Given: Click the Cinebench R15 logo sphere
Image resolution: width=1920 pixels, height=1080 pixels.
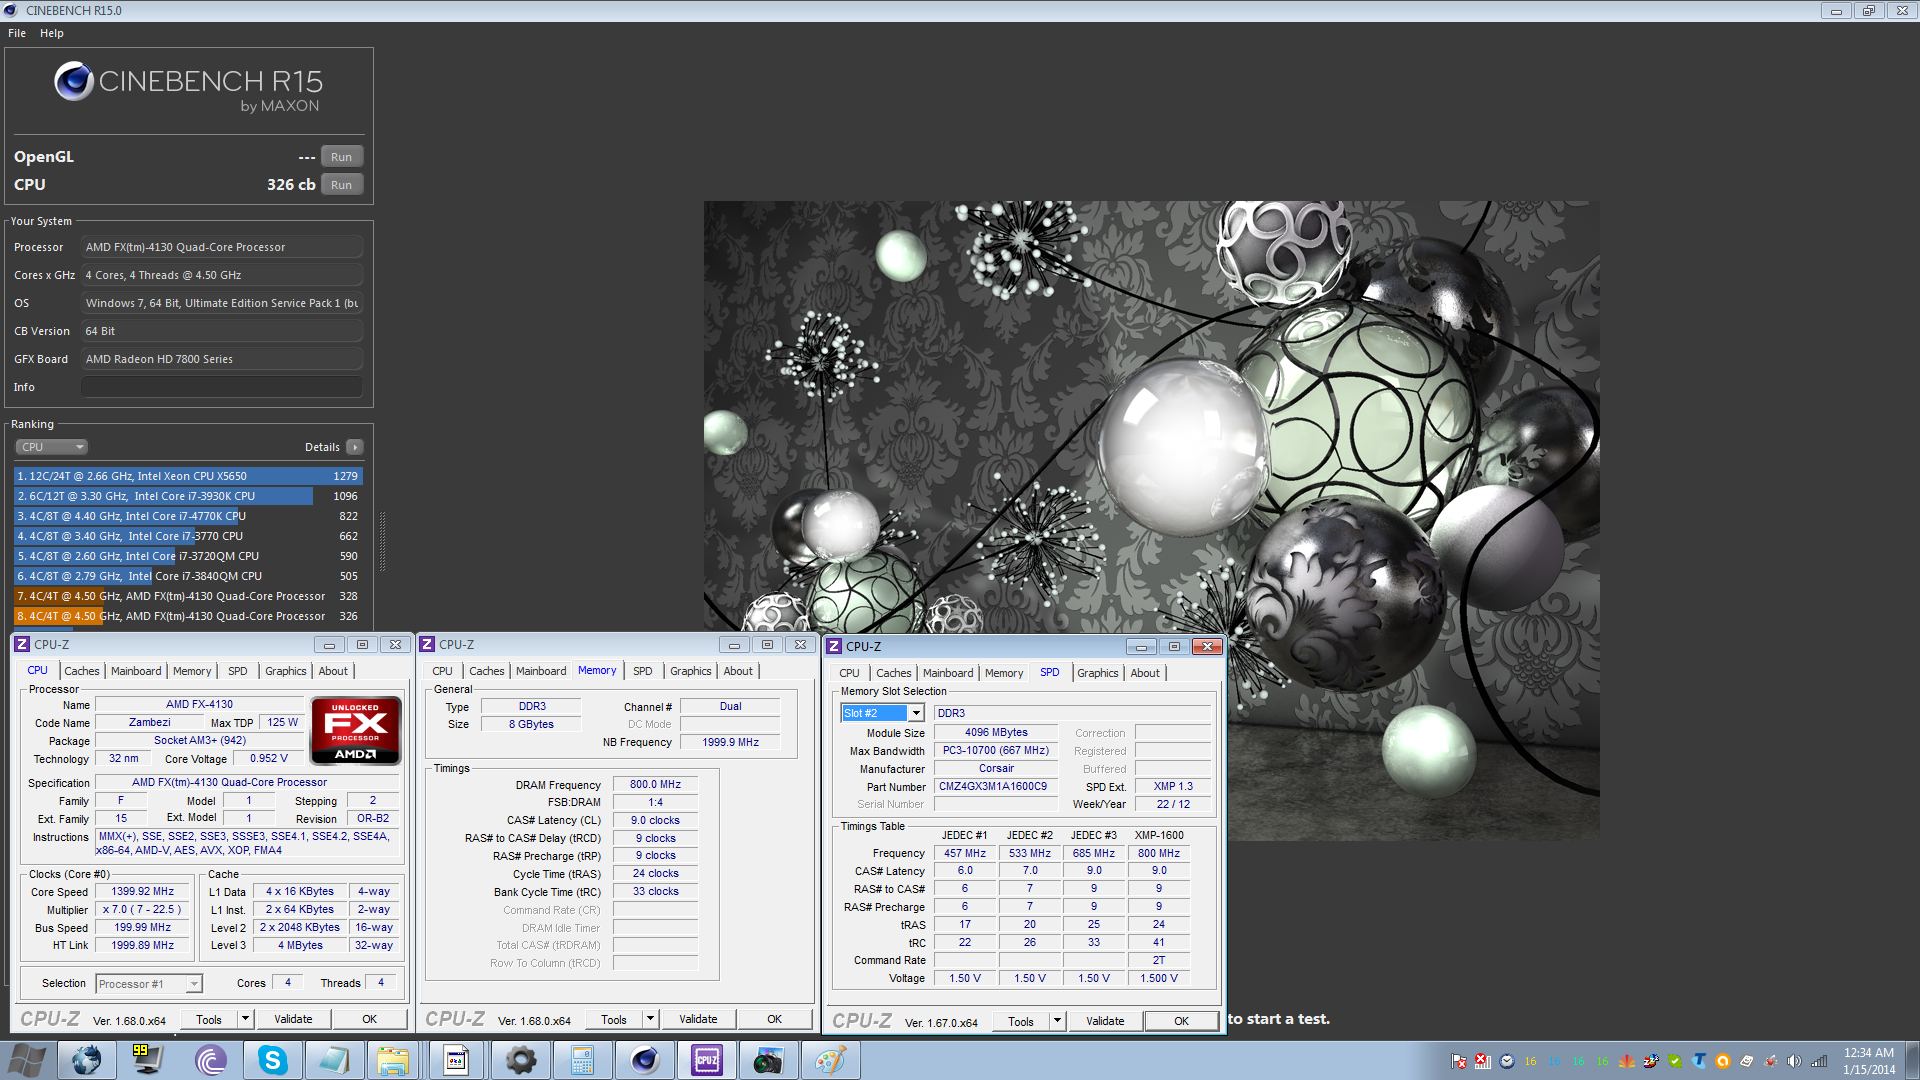Looking at the screenshot, I should click(73, 81).
